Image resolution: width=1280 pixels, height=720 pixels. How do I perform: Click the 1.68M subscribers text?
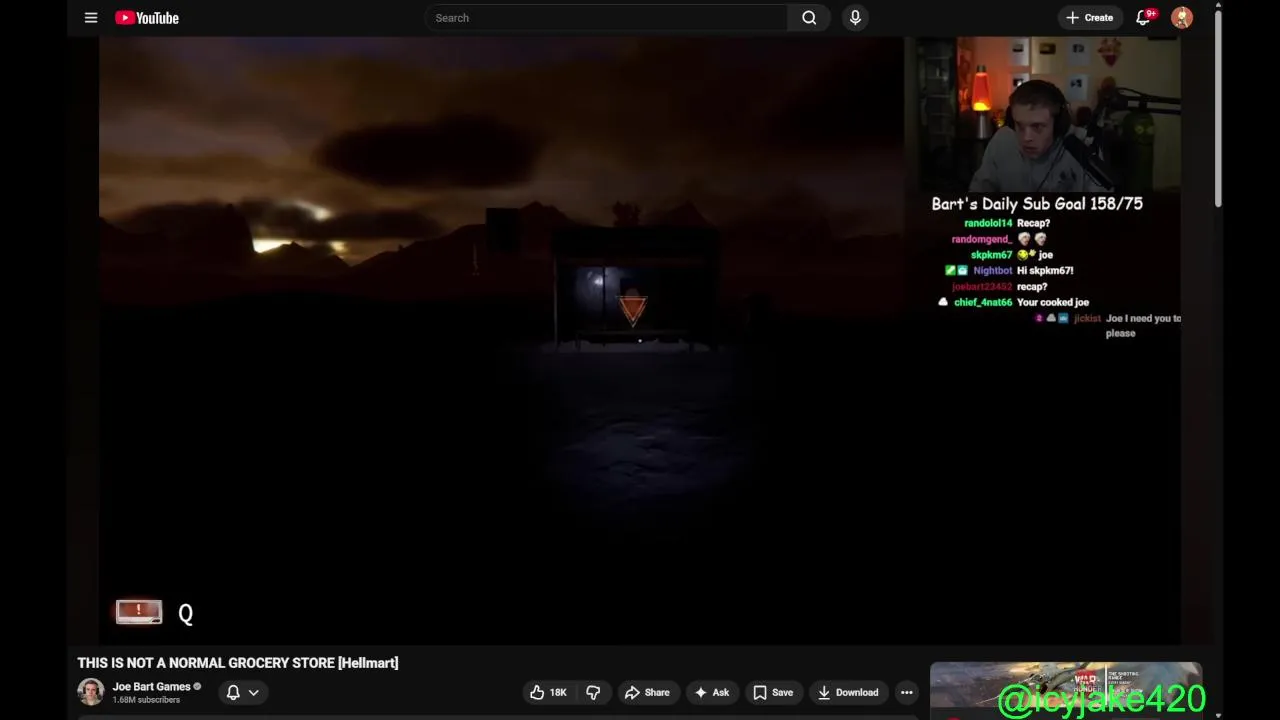[x=146, y=700]
